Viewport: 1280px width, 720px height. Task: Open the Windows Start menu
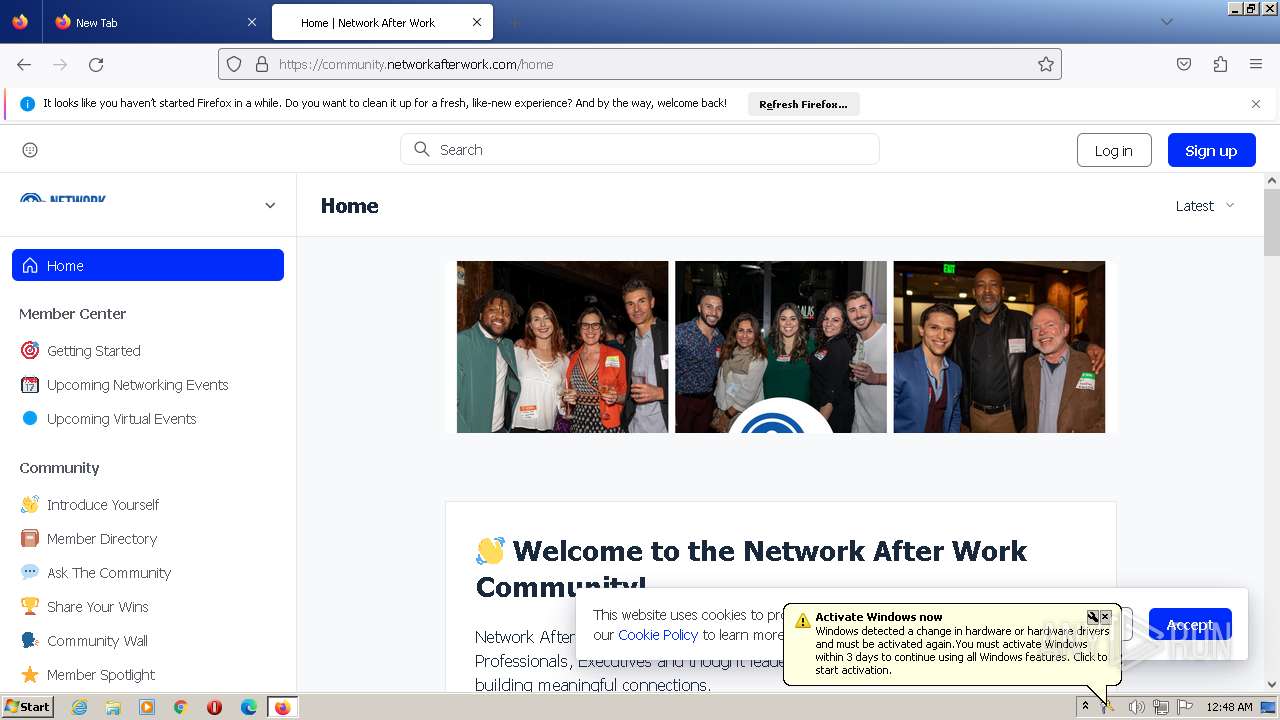27,707
